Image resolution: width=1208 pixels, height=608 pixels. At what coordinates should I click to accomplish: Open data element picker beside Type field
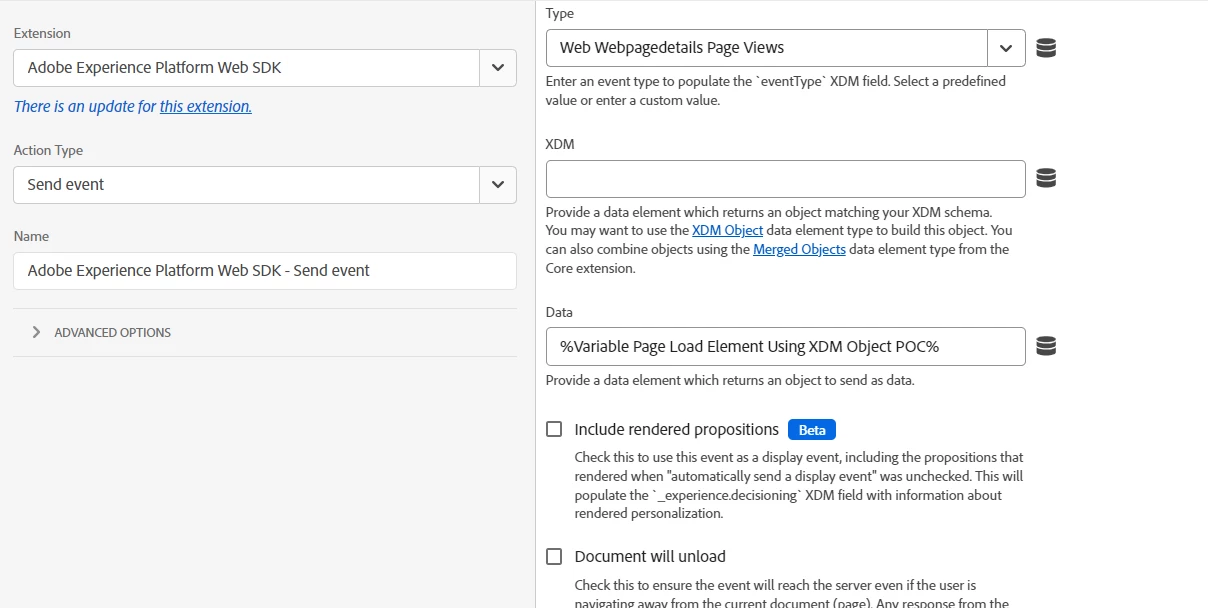(1046, 48)
